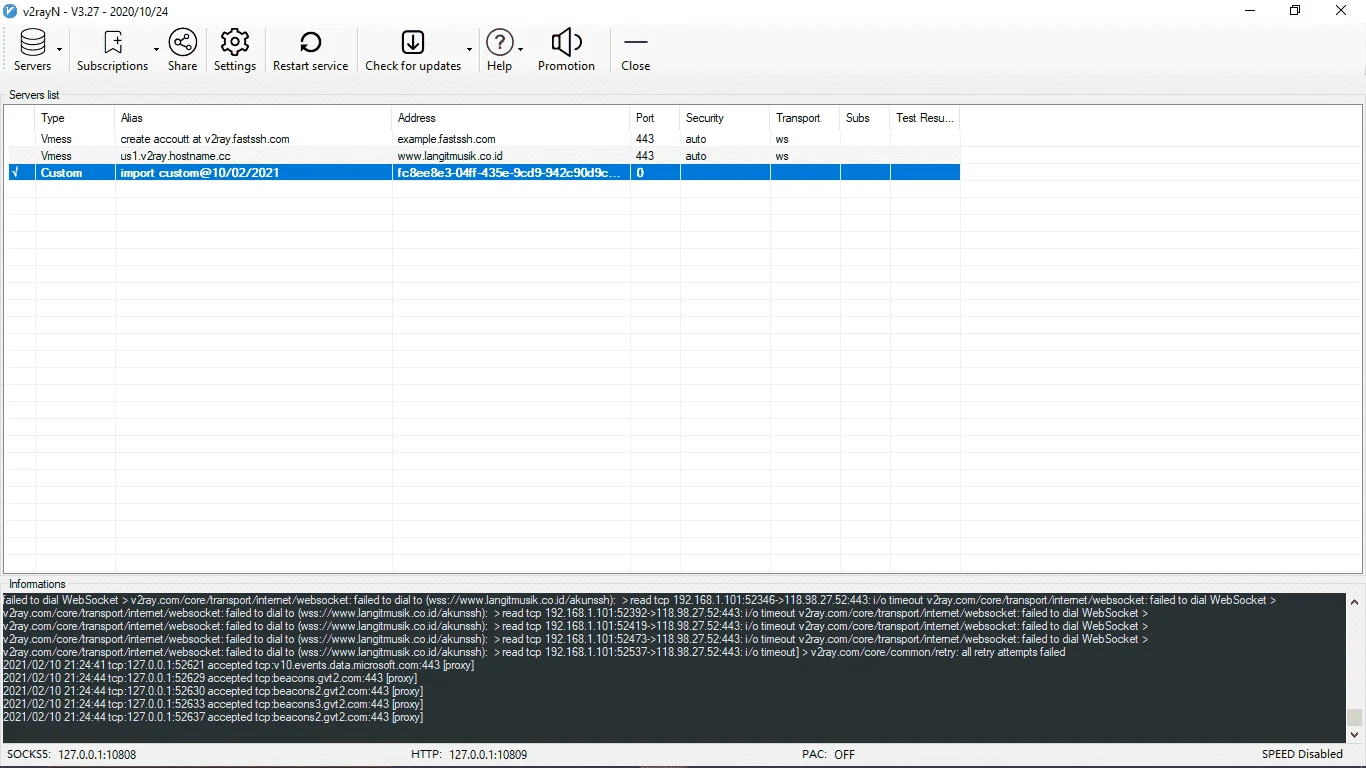Click the HTTP address 127.0.0.1:10809

pyautogui.click(x=488, y=755)
